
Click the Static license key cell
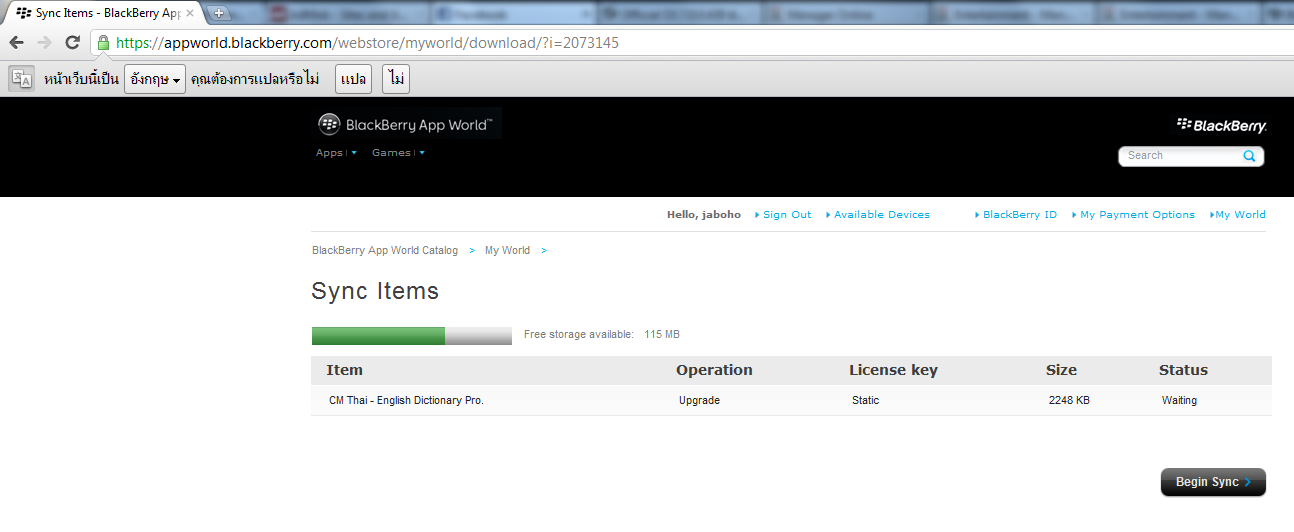point(865,400)
